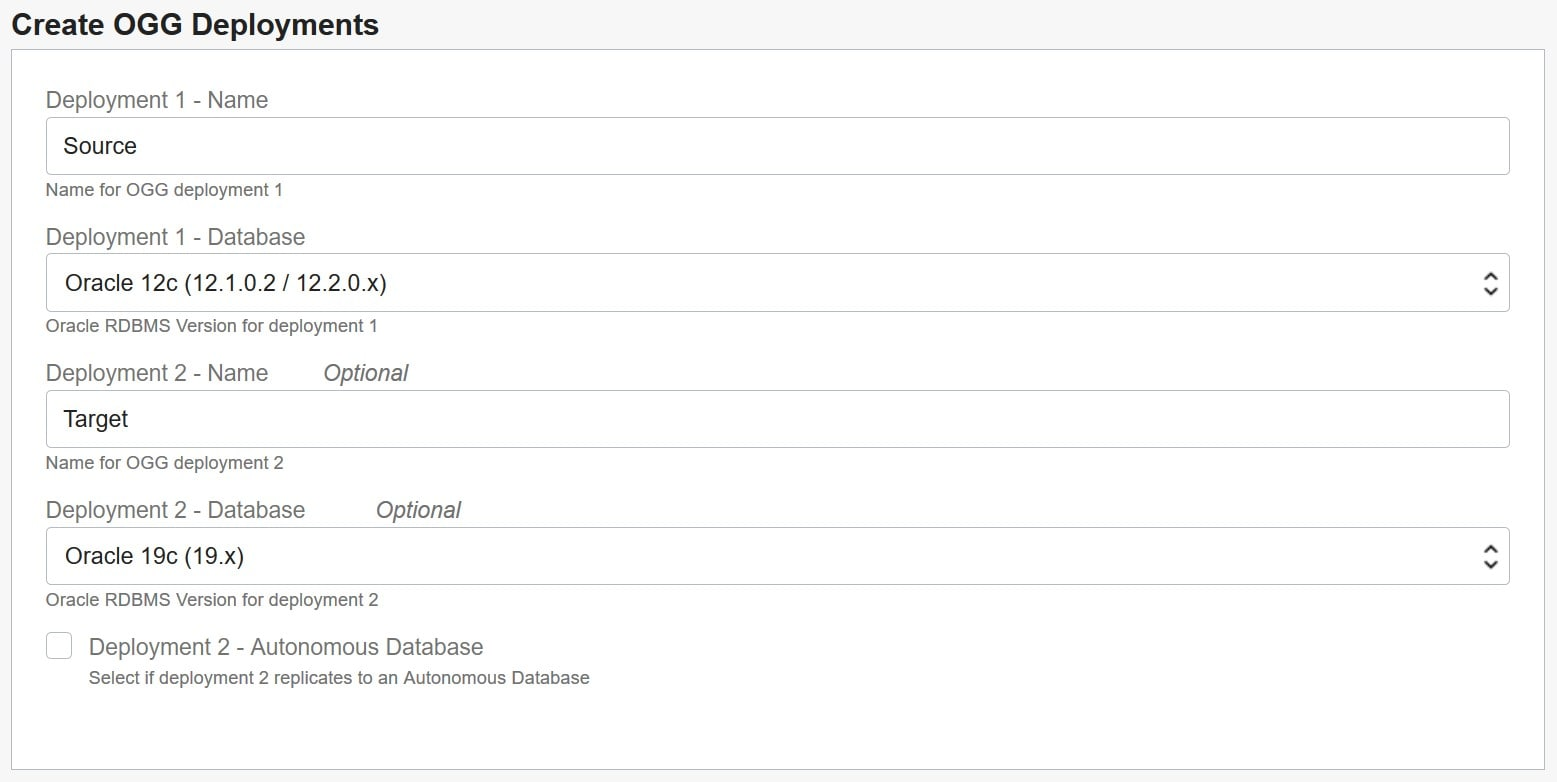
Task: Click the "Deployment 2 - Name" label
Action: coord(157,373)
